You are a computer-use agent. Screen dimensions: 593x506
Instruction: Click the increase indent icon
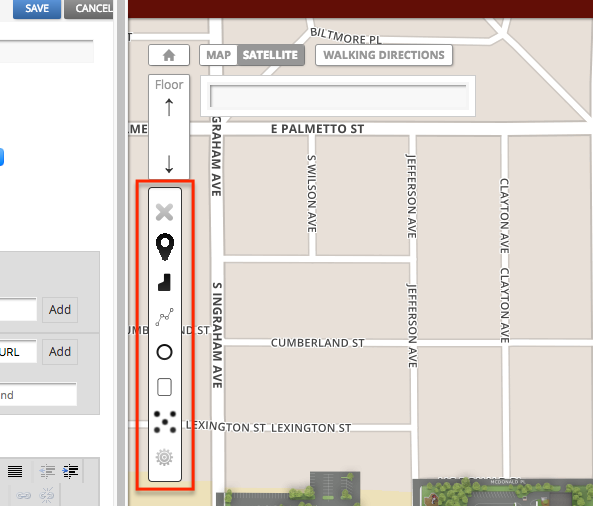(x=70, y=472)
